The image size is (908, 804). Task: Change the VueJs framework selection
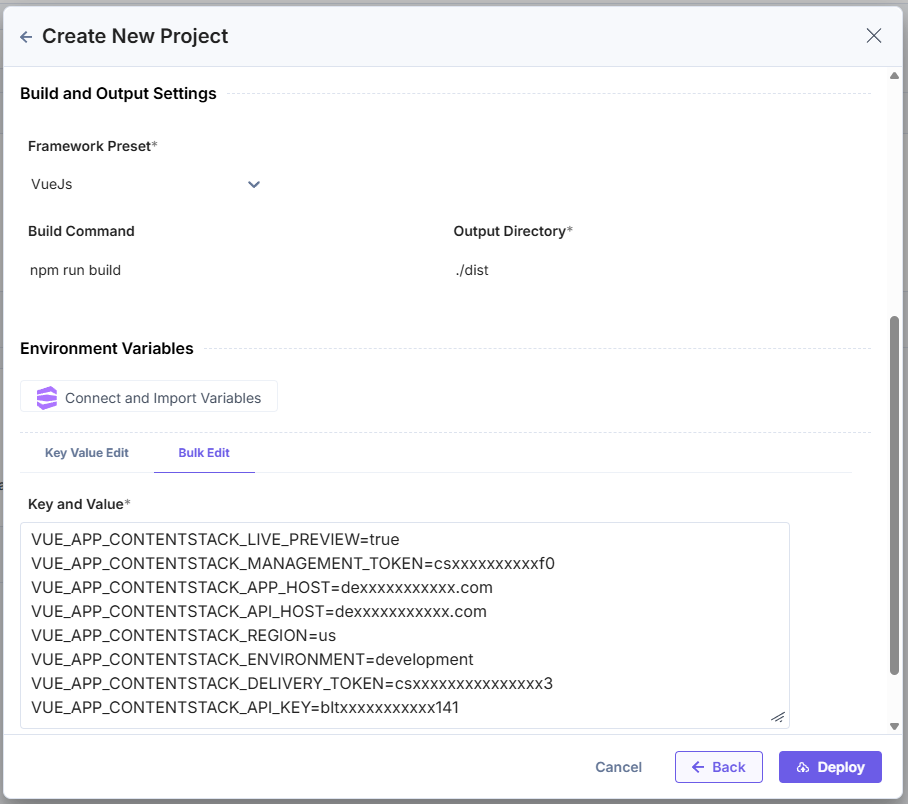(146, 184)
